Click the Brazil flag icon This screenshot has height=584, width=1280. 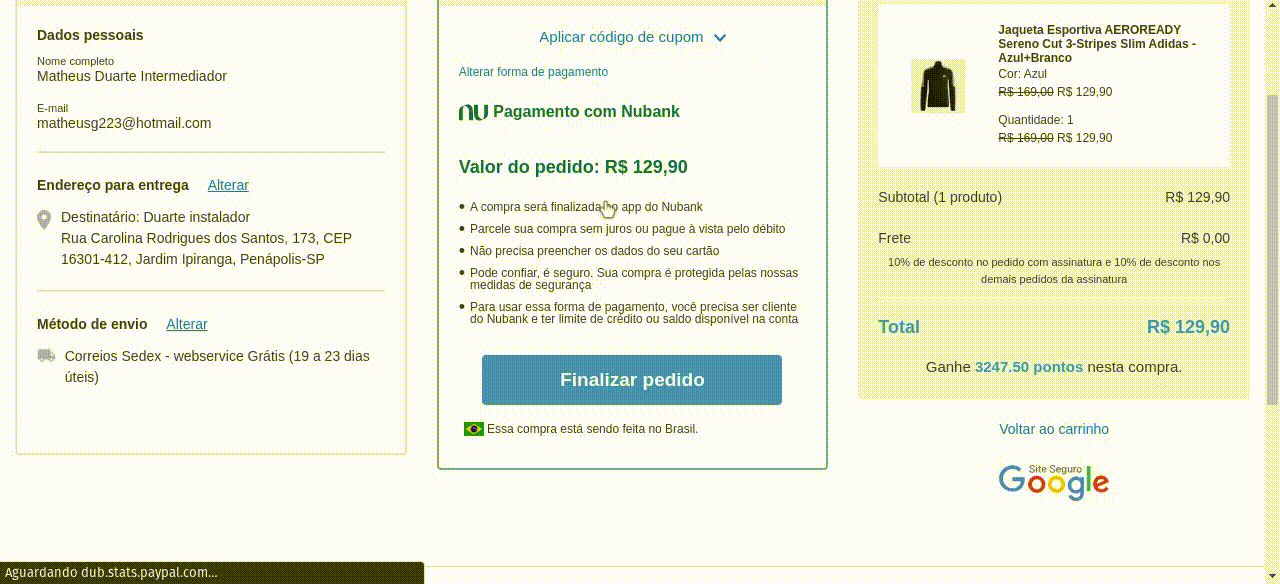[474, 429]
